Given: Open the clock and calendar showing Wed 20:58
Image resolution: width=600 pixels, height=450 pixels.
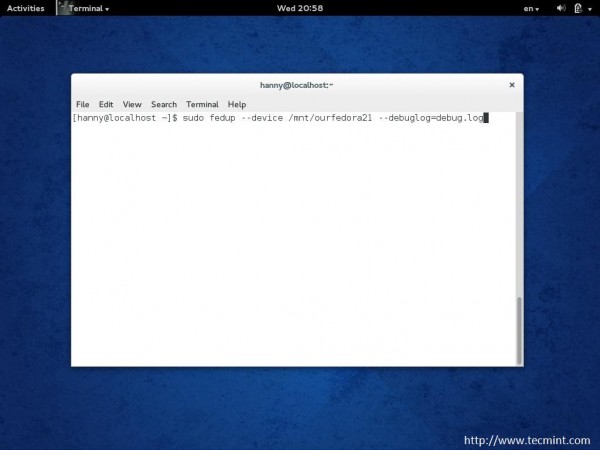Looking at the screenshot, I should point(300,8).
